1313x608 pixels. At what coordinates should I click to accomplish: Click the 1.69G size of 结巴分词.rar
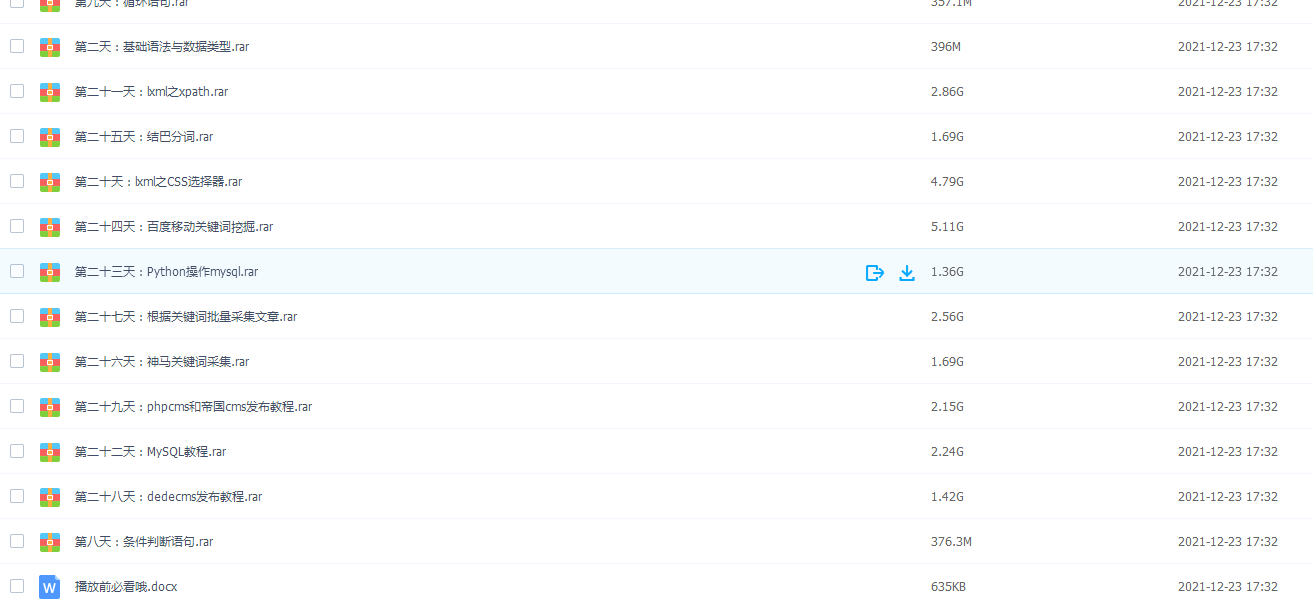coord(947,137)
